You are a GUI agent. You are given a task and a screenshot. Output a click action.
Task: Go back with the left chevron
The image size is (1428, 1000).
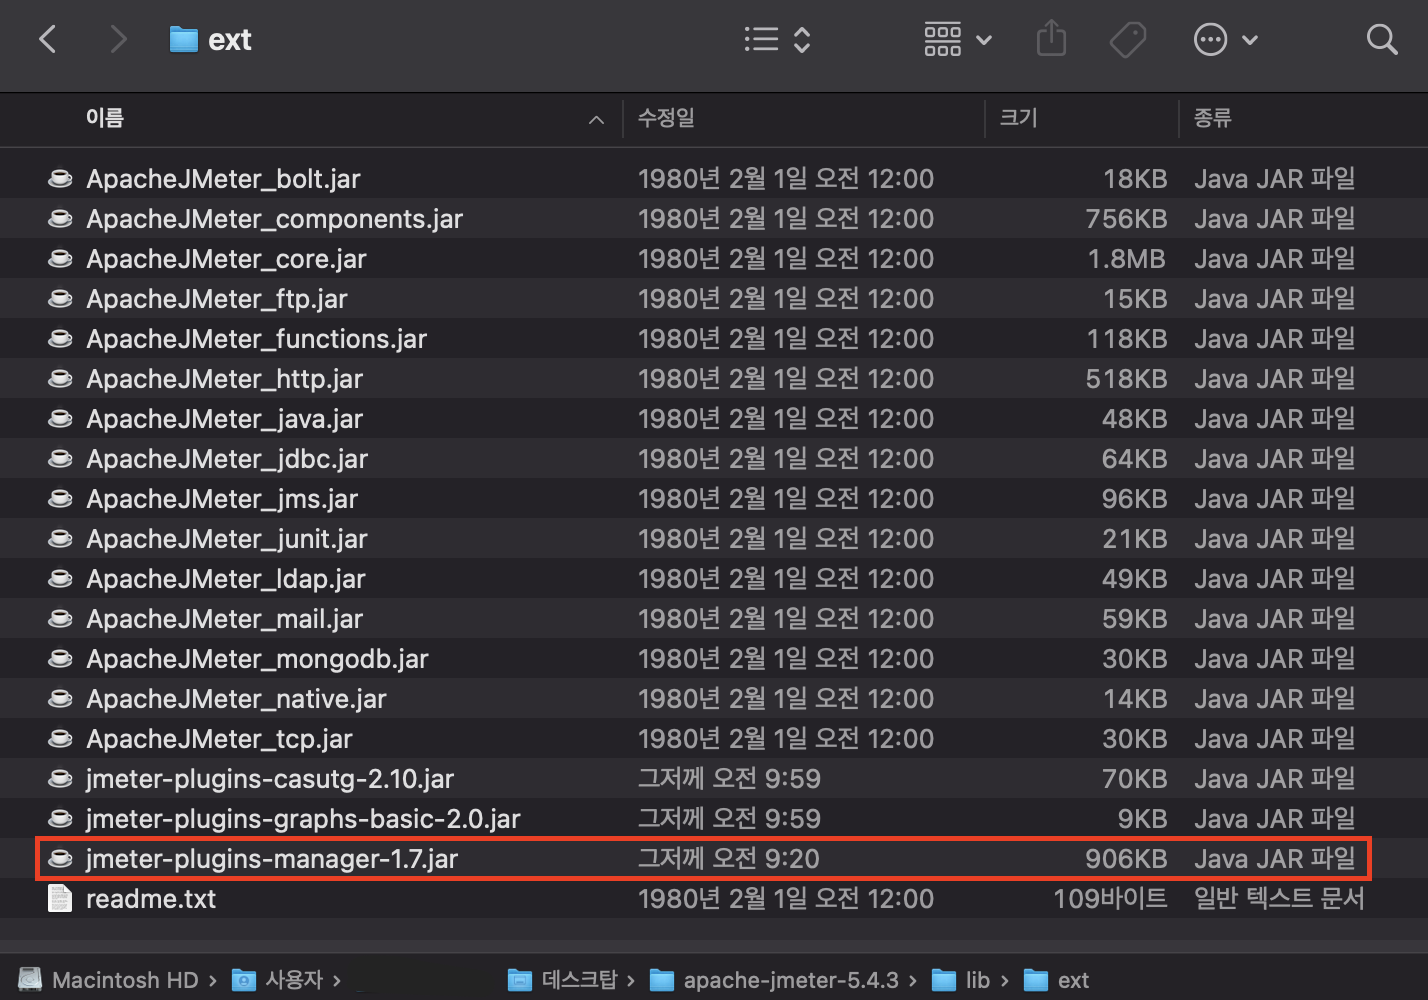pos(47,40)
